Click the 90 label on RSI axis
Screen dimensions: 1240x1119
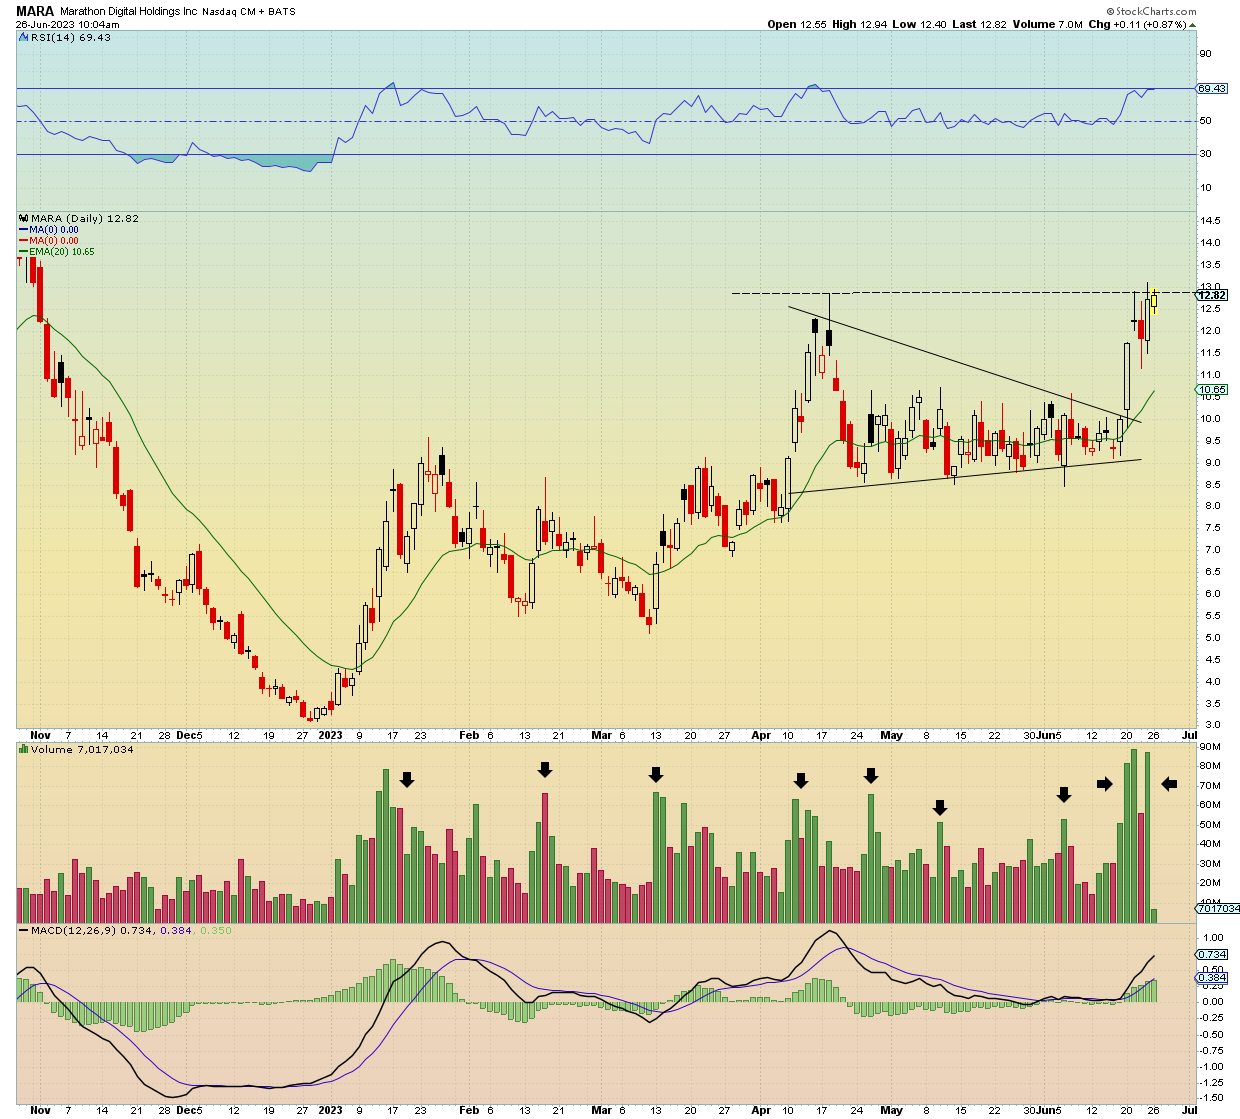1206,54
